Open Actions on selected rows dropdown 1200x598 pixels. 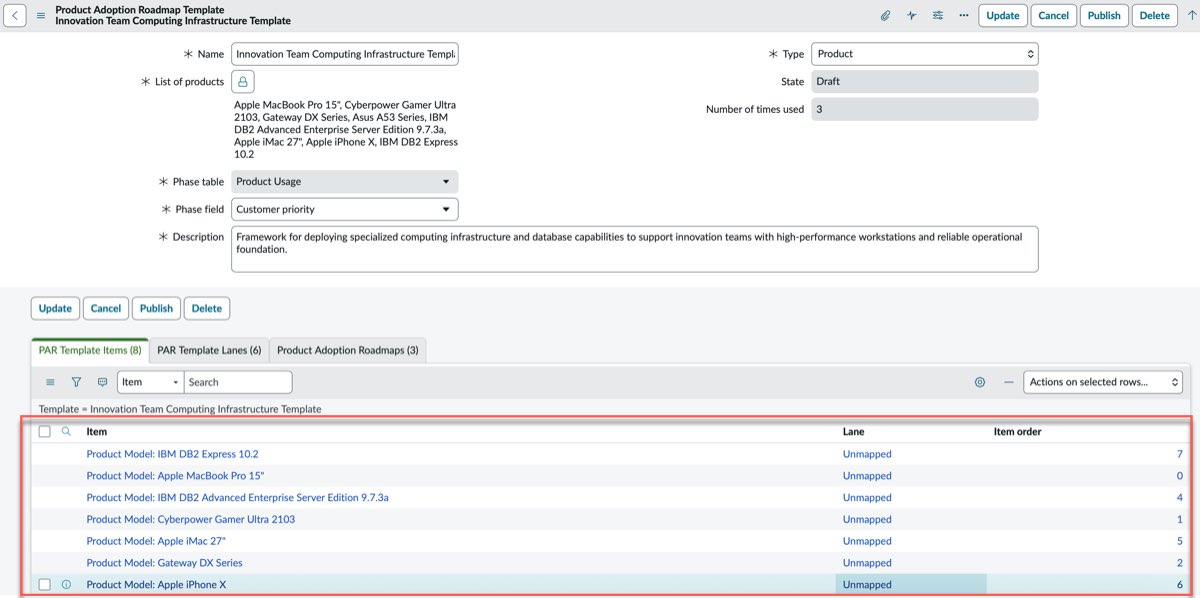click(1103, 382)
